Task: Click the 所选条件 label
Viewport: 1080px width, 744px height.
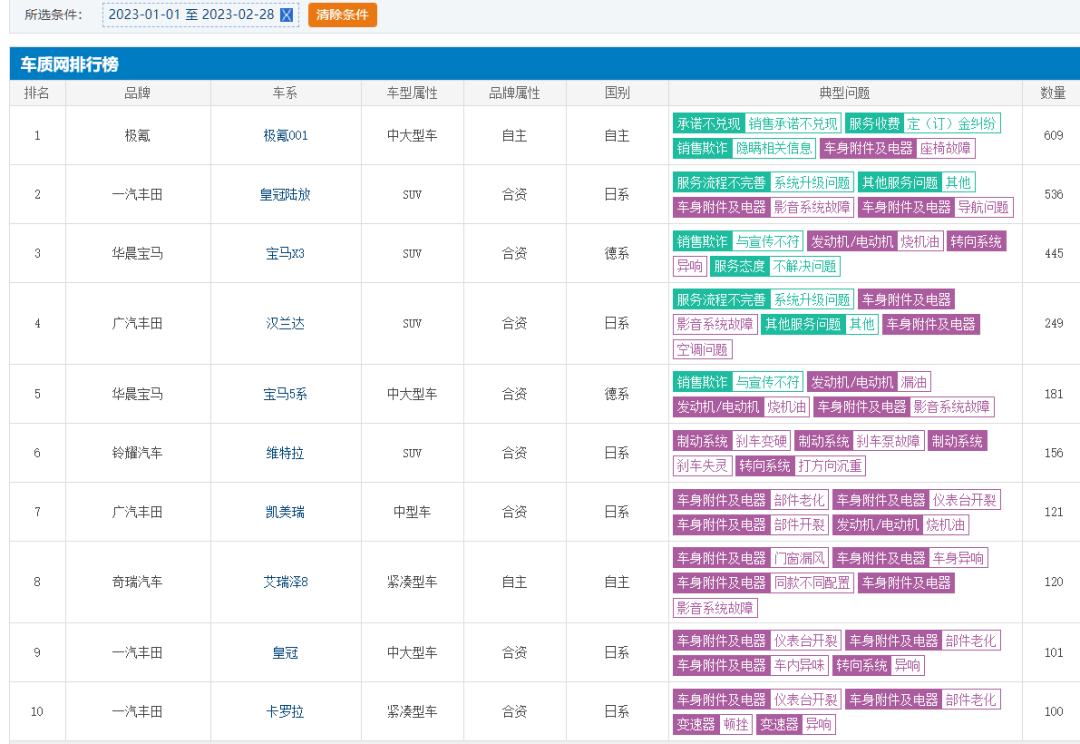Action: 53,14
